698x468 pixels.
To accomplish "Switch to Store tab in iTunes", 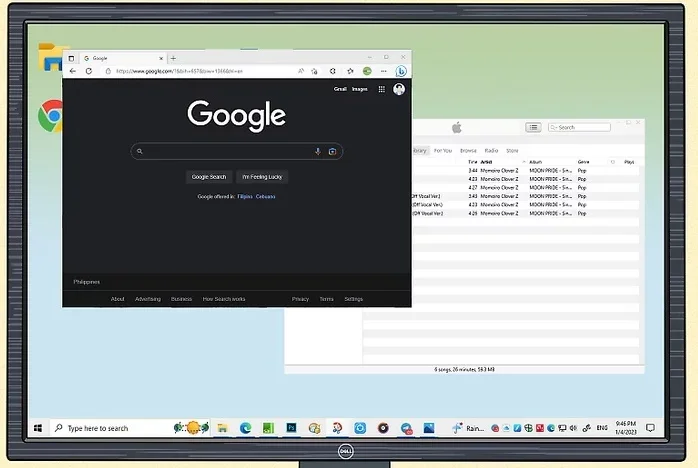I will click(x=512, y=151).
